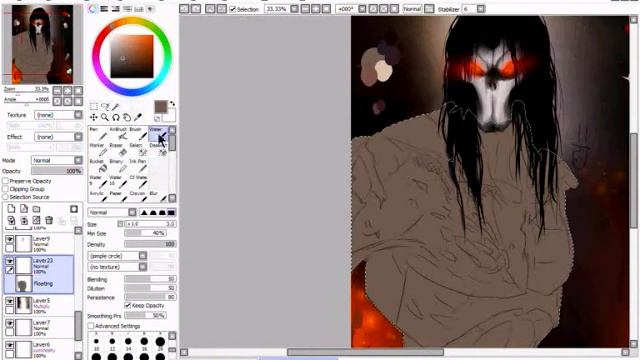Create a new layer folder
Viewport: 640px width, 360px height.
(36, 209)
